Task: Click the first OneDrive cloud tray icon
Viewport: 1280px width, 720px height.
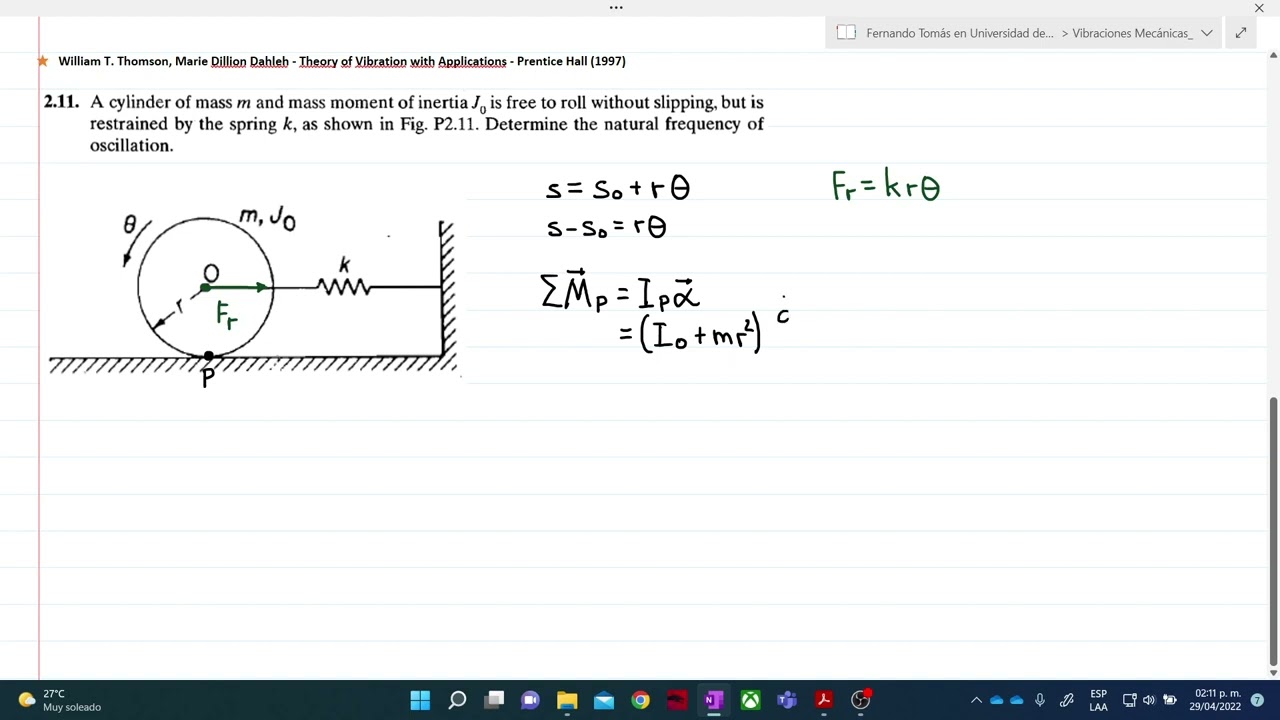Action: [x=996, y=700]
